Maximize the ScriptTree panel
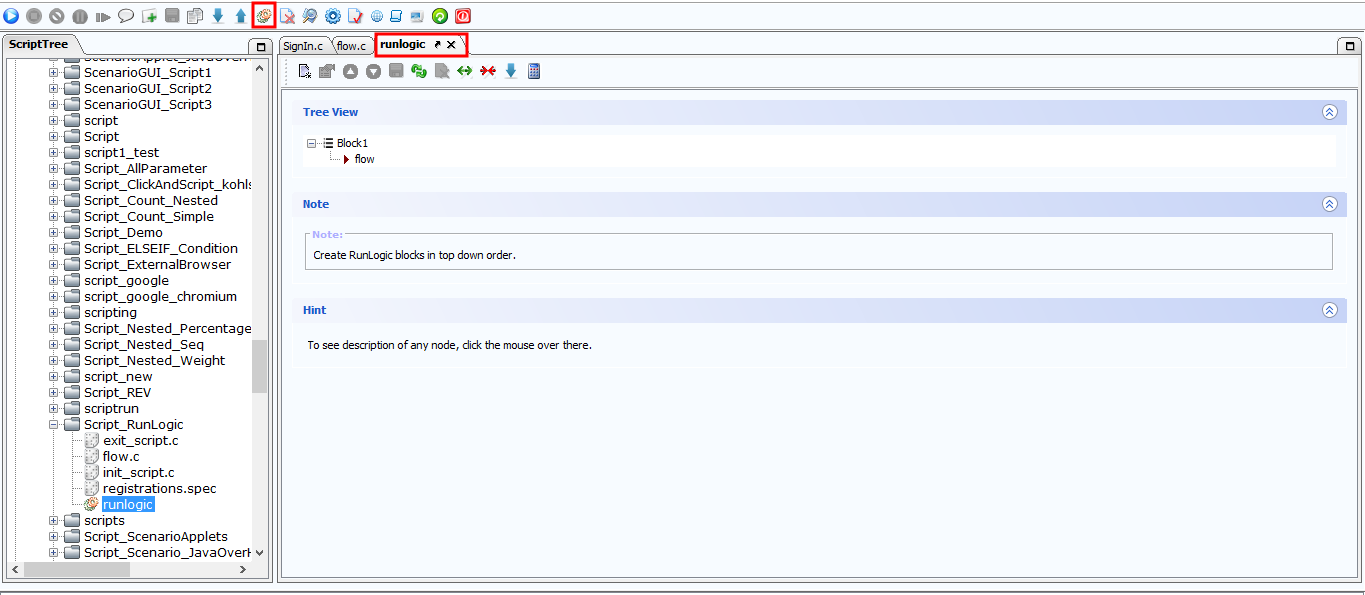 point(260,46)
